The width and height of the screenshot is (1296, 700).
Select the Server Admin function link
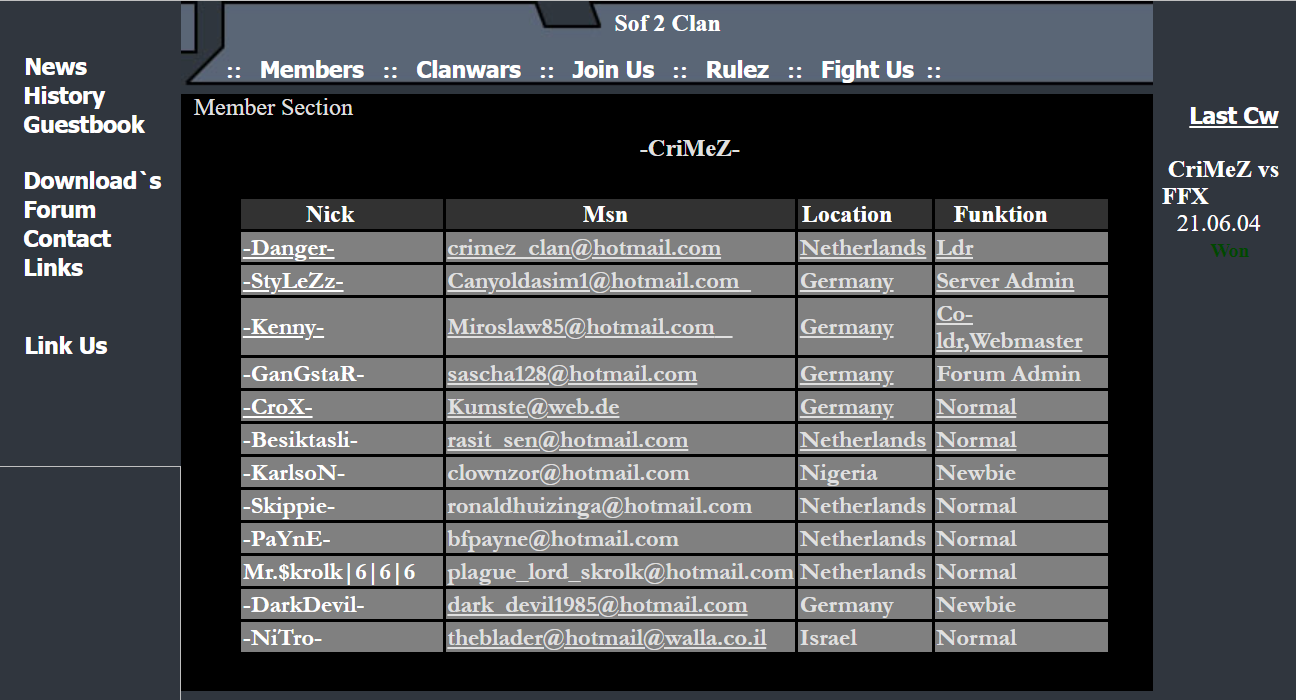click(x=1005, y=281)
